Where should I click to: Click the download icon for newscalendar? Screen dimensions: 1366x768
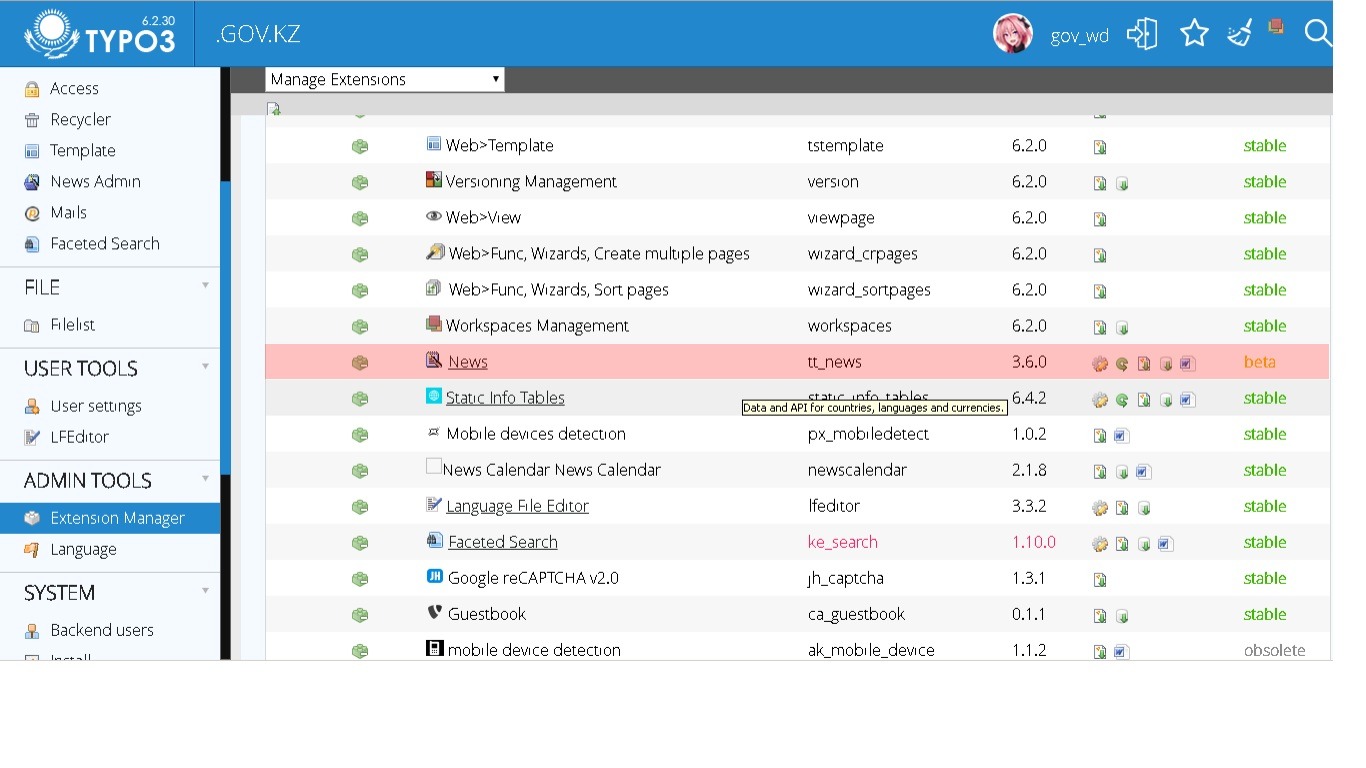(x=1122, y=471)
